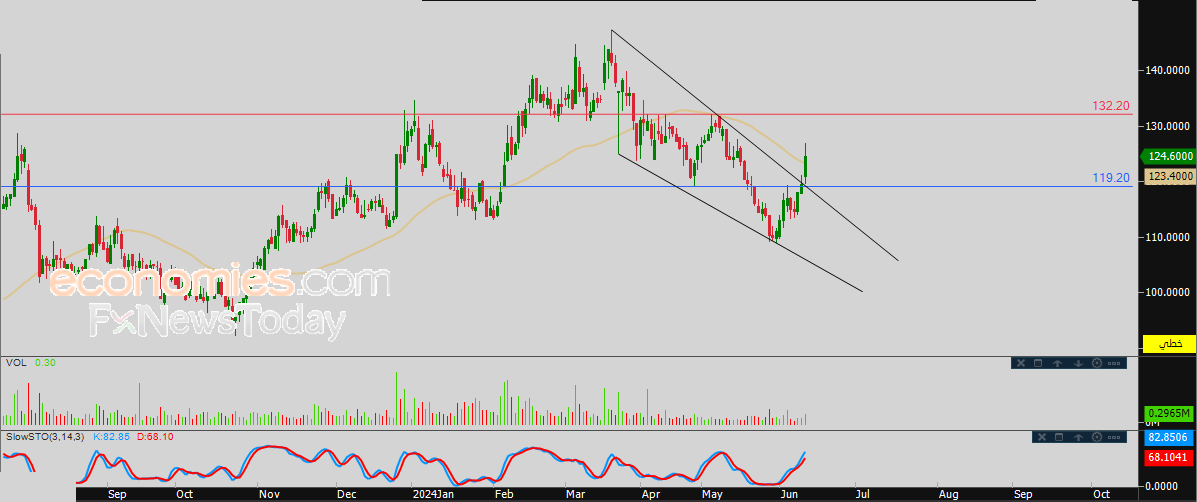This screenshot has height=502, width=1197.
Task: Click the Mar label on time axis
Action: point(576,494)
